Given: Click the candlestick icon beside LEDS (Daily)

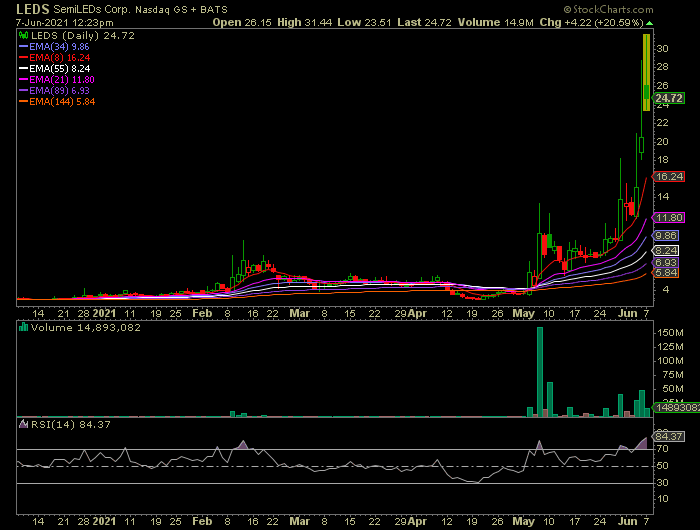Looking at the screenshot, I should pyautogui.click(x=23, y=35).
